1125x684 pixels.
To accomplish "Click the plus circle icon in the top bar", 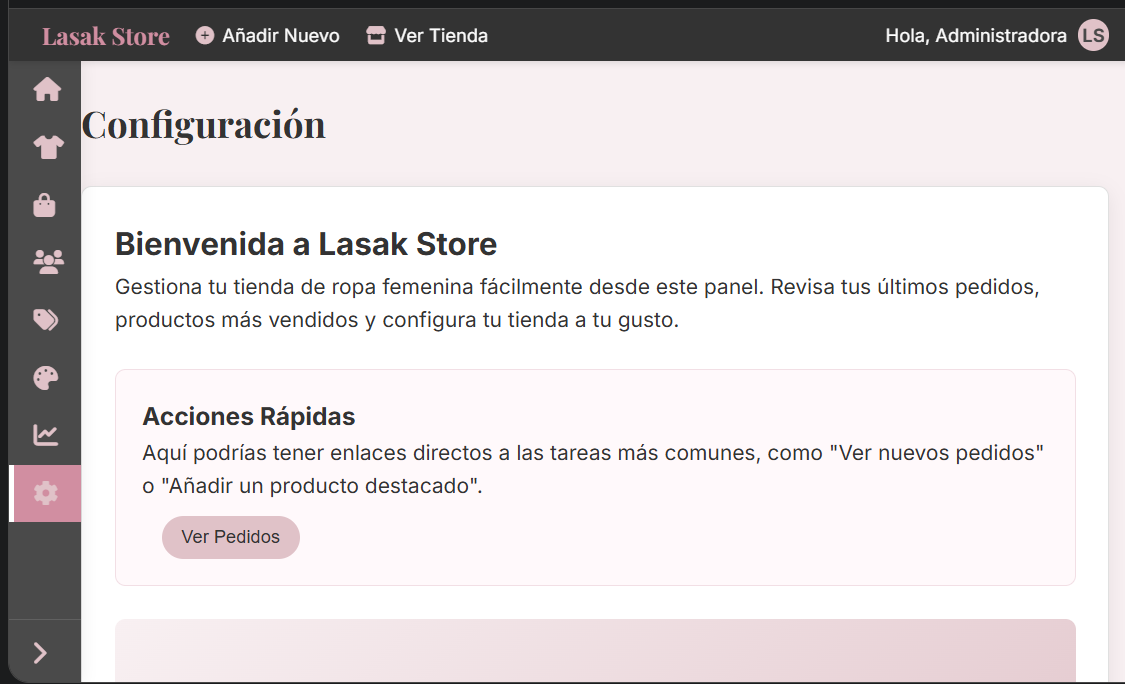I will pos(205,36).
